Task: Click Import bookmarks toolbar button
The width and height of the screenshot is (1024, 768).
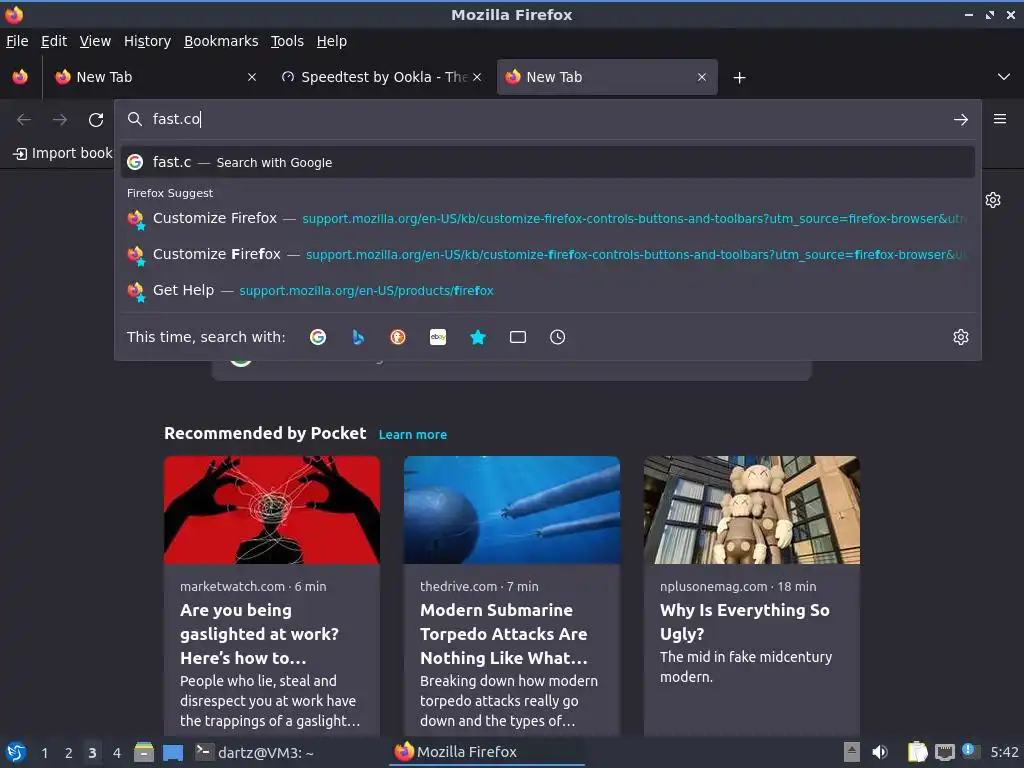Action: (x=63, y=153)
